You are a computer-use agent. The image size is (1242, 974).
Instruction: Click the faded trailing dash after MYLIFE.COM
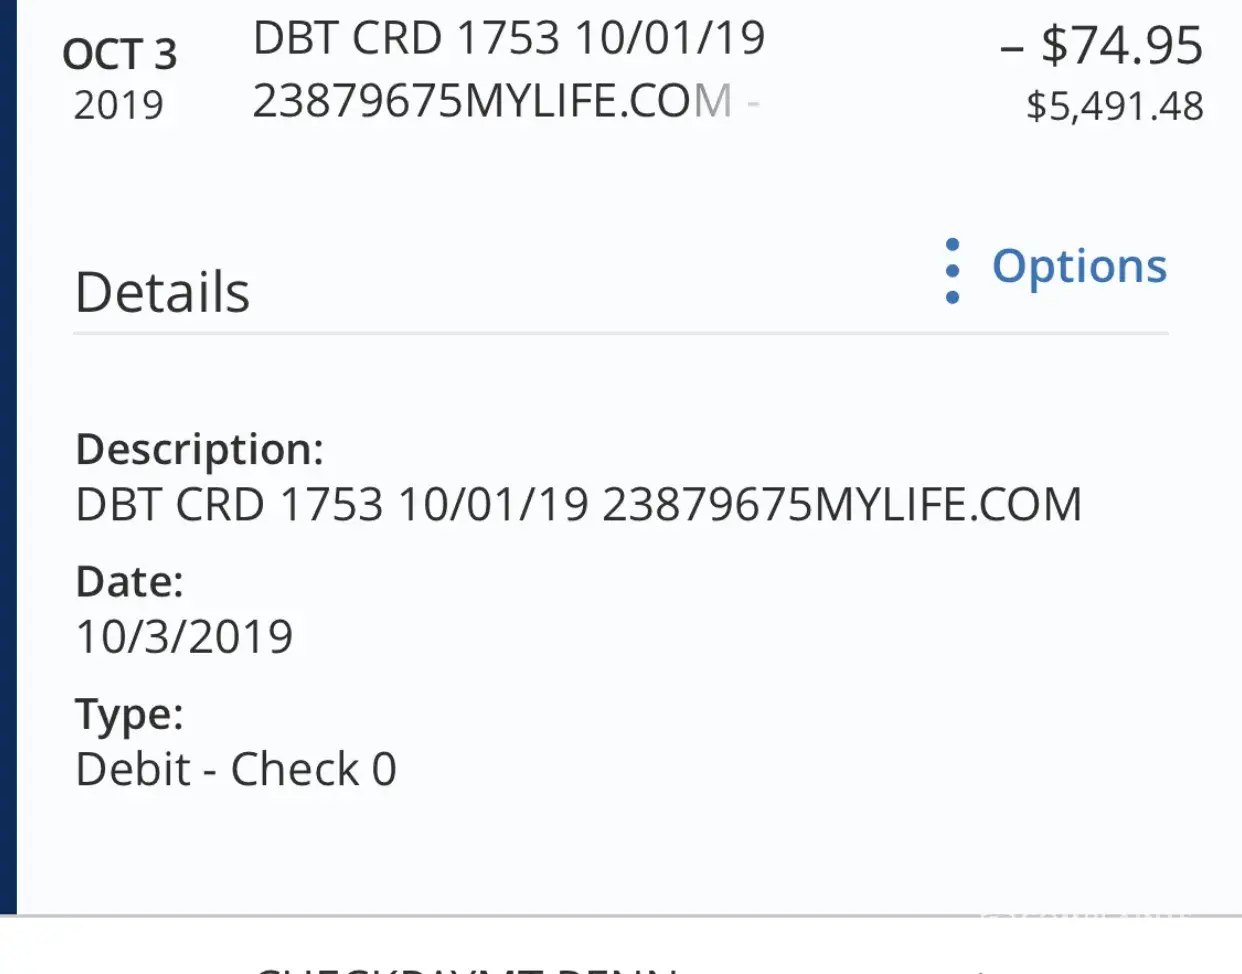click(752, 102)
